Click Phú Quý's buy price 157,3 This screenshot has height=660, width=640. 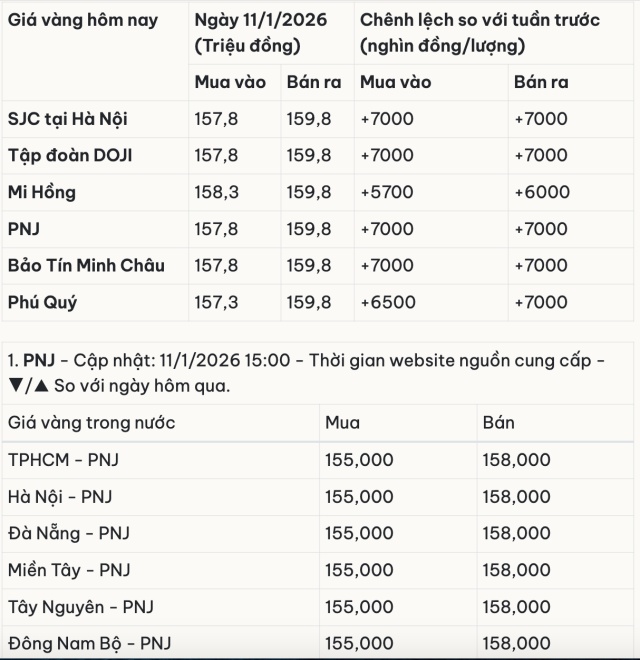pyautogui.click(x=216, y=302)
